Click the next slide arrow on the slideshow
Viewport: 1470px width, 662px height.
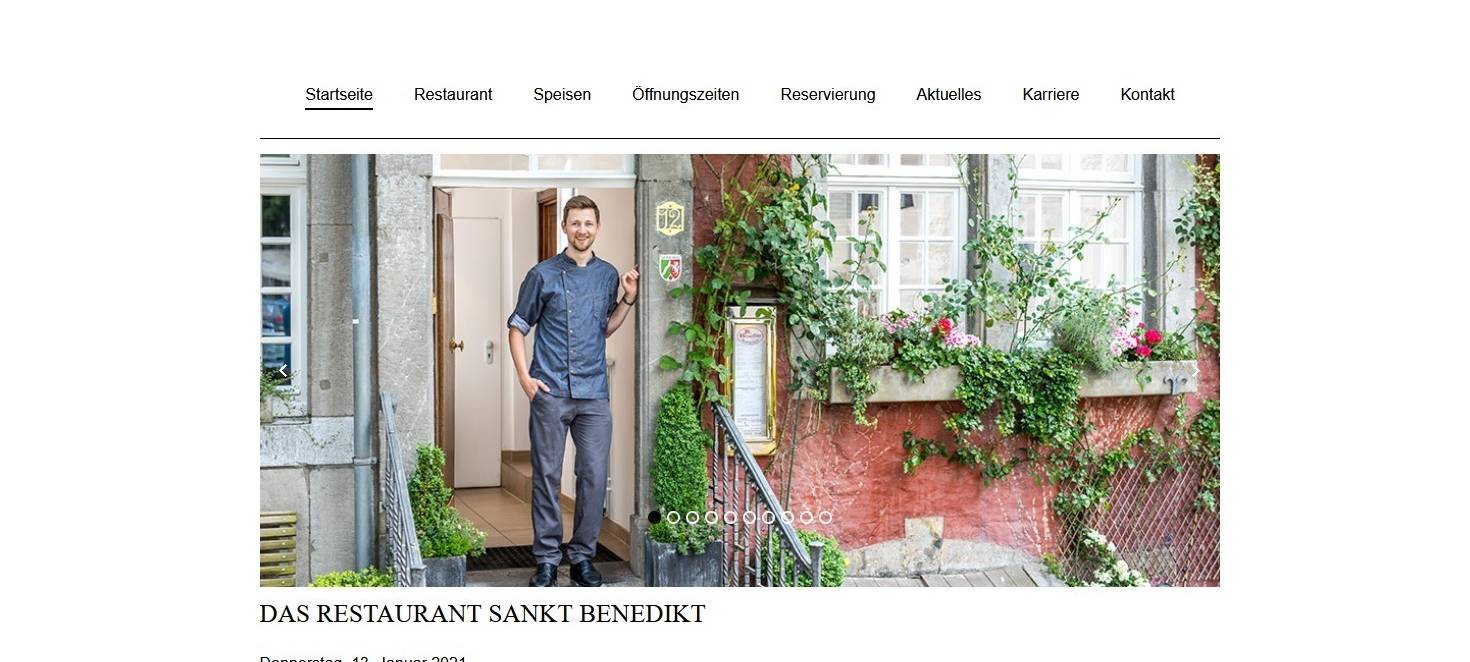tap(1195, 371)
